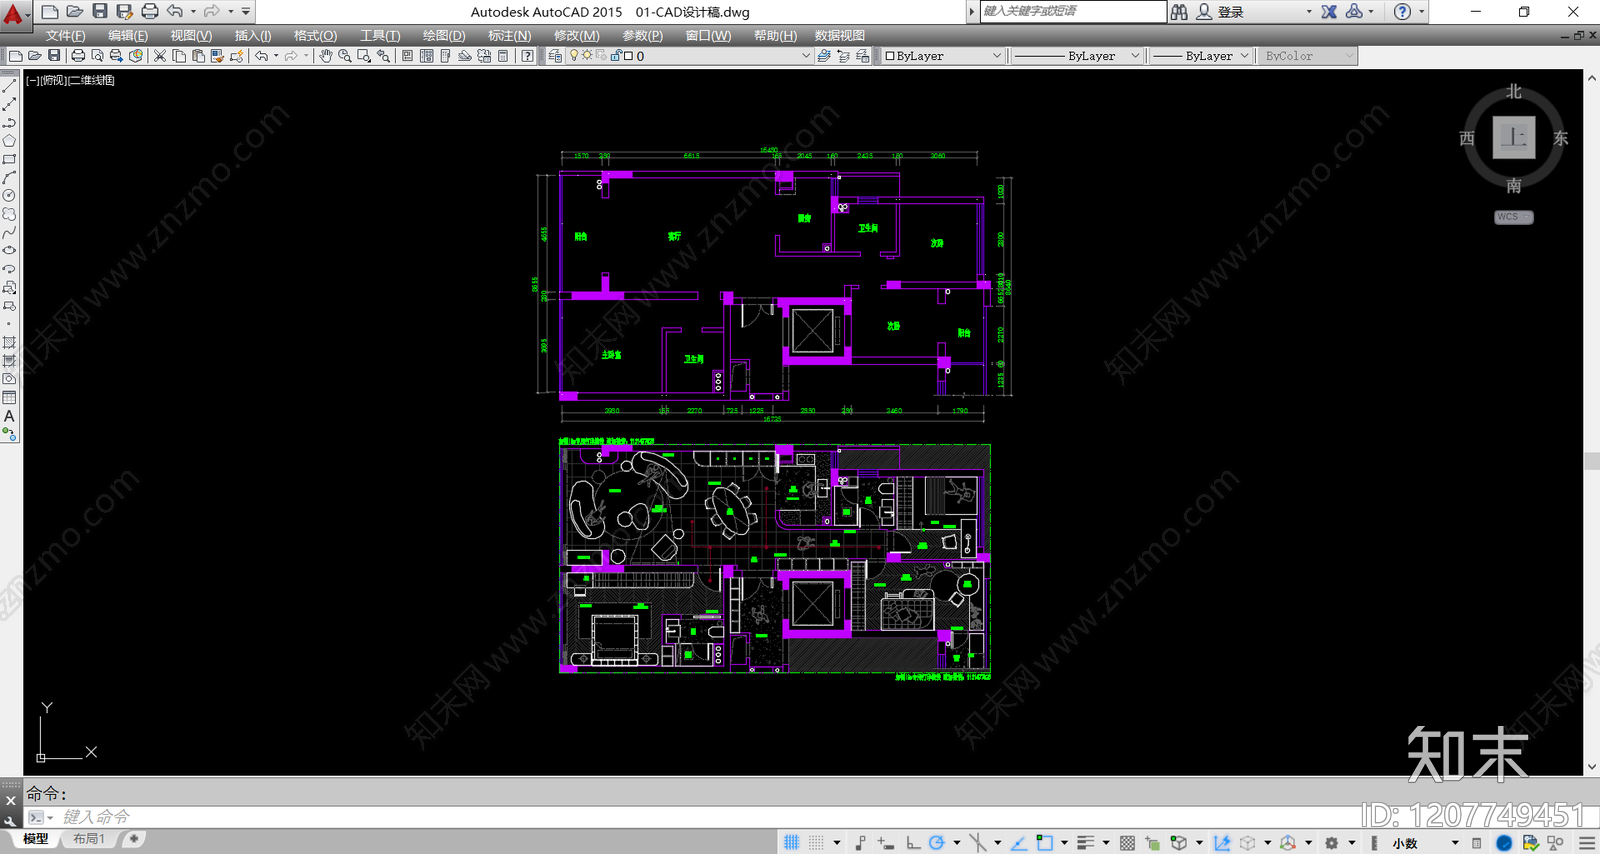Select the Line tool in draw toolbar

point(9,86)
